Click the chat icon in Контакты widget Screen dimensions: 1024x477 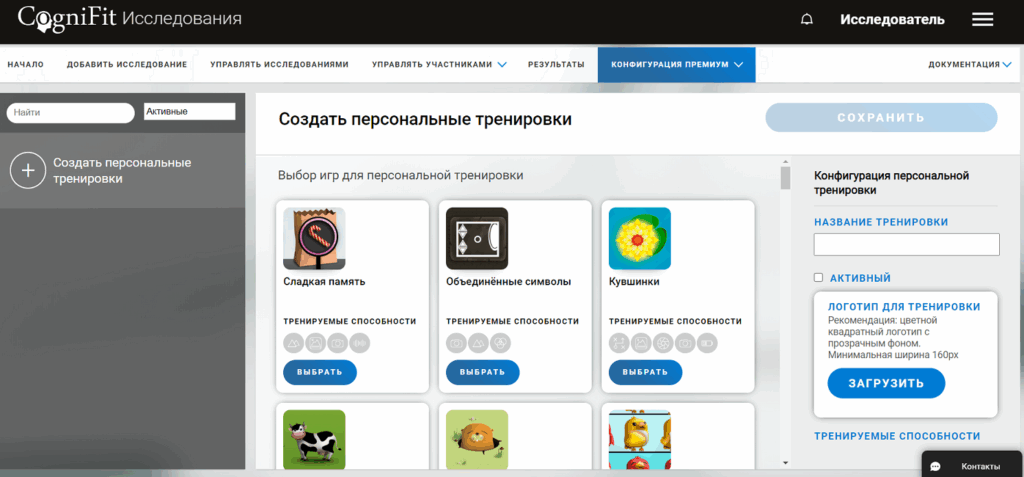(x=936, y=466)
